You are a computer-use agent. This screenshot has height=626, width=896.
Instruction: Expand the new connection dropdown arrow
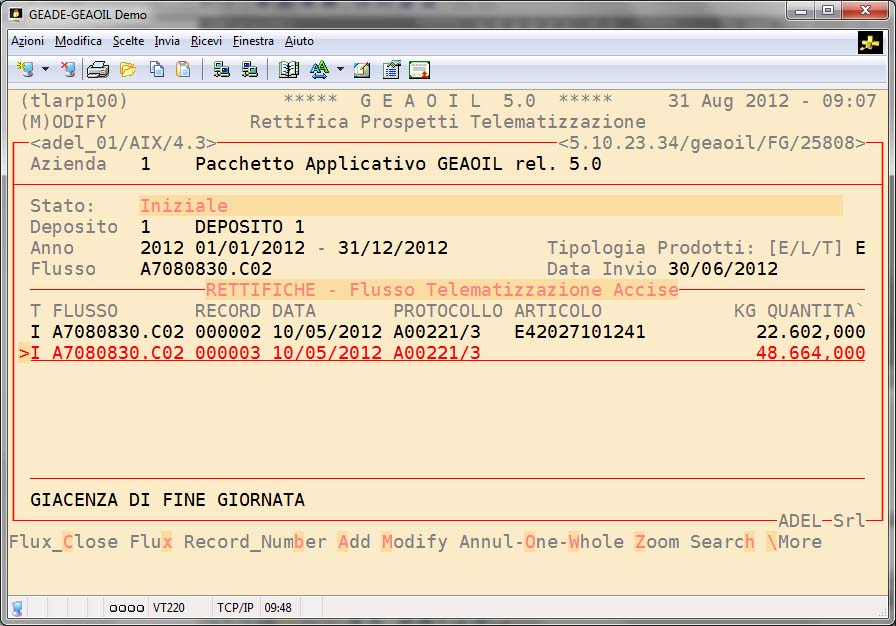click(45, 70)
